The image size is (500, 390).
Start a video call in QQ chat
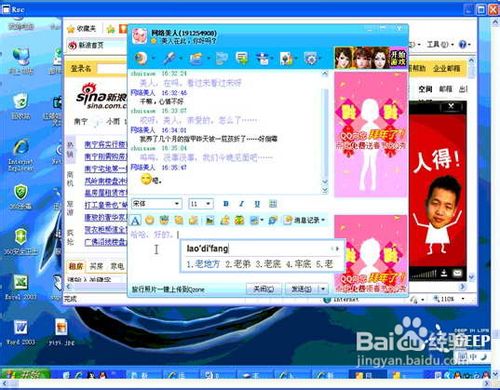pyautogui.click(x=141, y=58)
